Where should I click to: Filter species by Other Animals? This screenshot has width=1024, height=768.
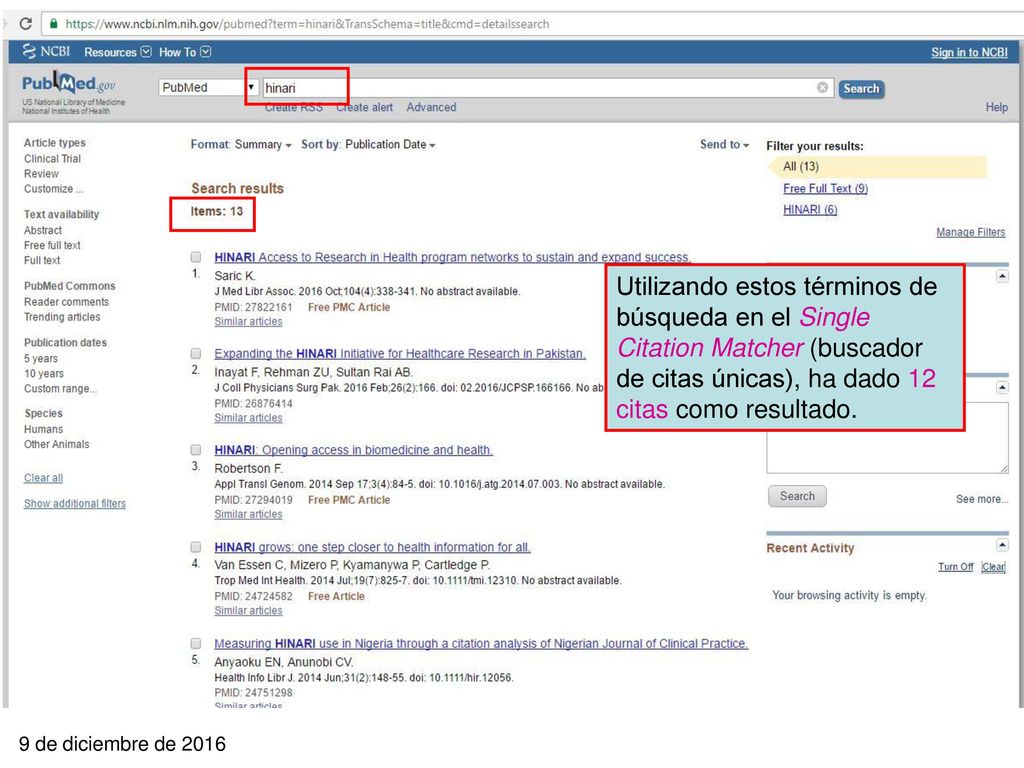[x=56, y=444]
